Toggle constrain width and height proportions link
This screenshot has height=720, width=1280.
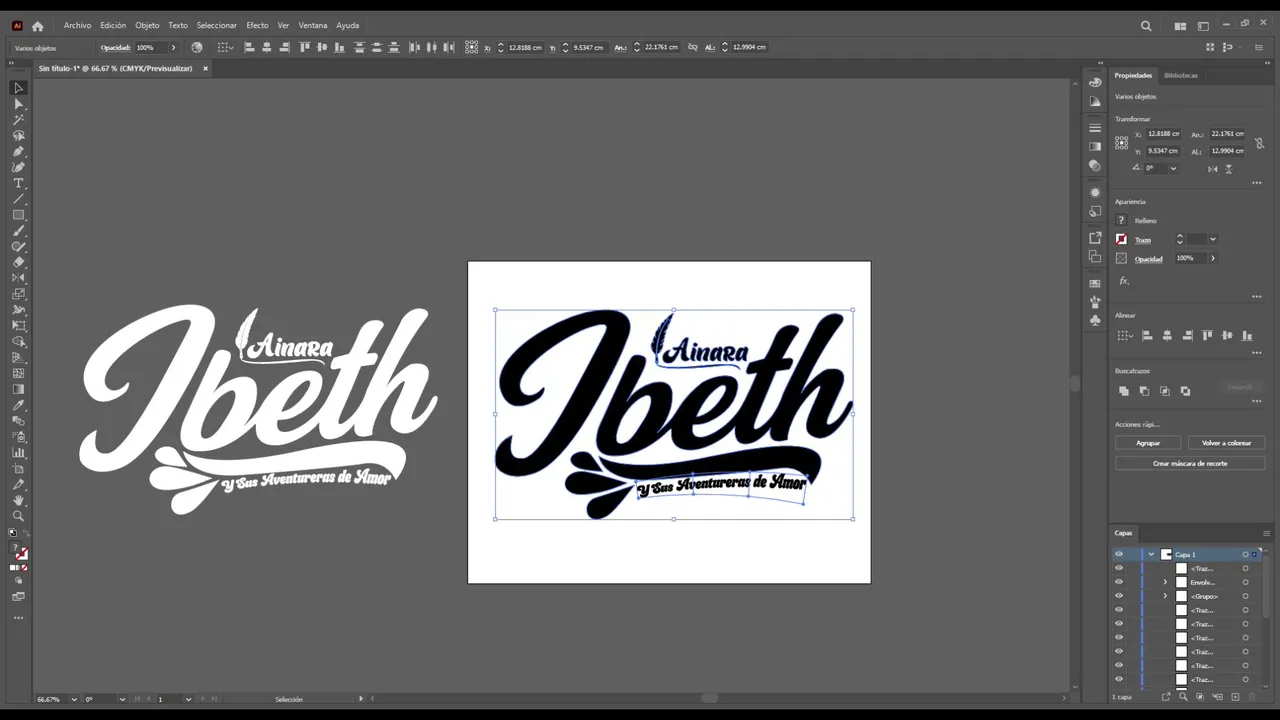click(1259, 143)
